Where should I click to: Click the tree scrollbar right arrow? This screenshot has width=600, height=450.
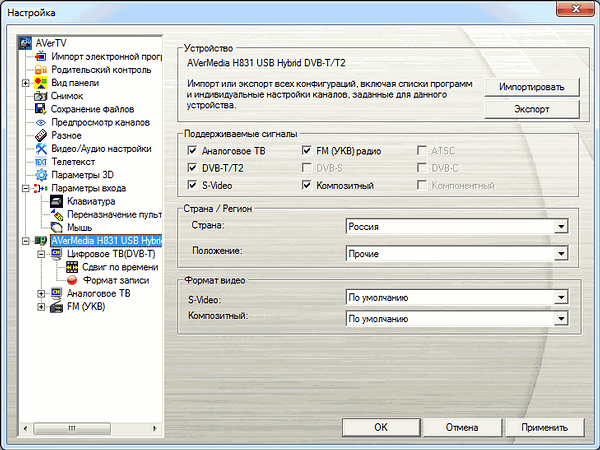[155, 428]
